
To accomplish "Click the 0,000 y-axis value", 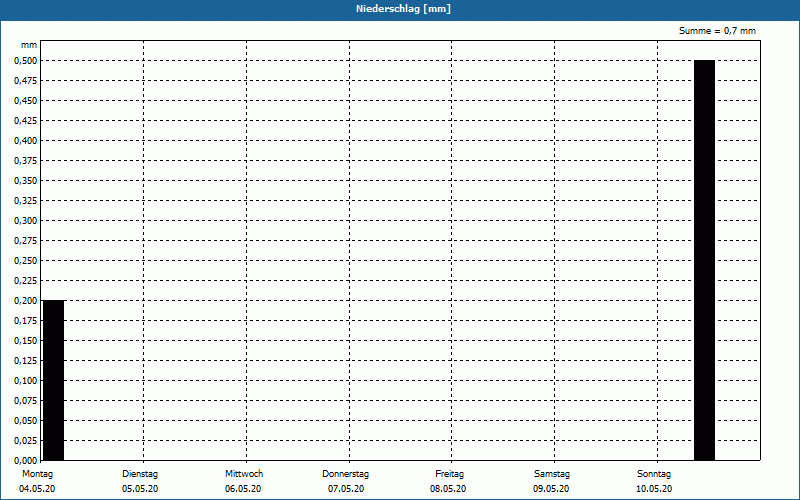I will point(26,460).
